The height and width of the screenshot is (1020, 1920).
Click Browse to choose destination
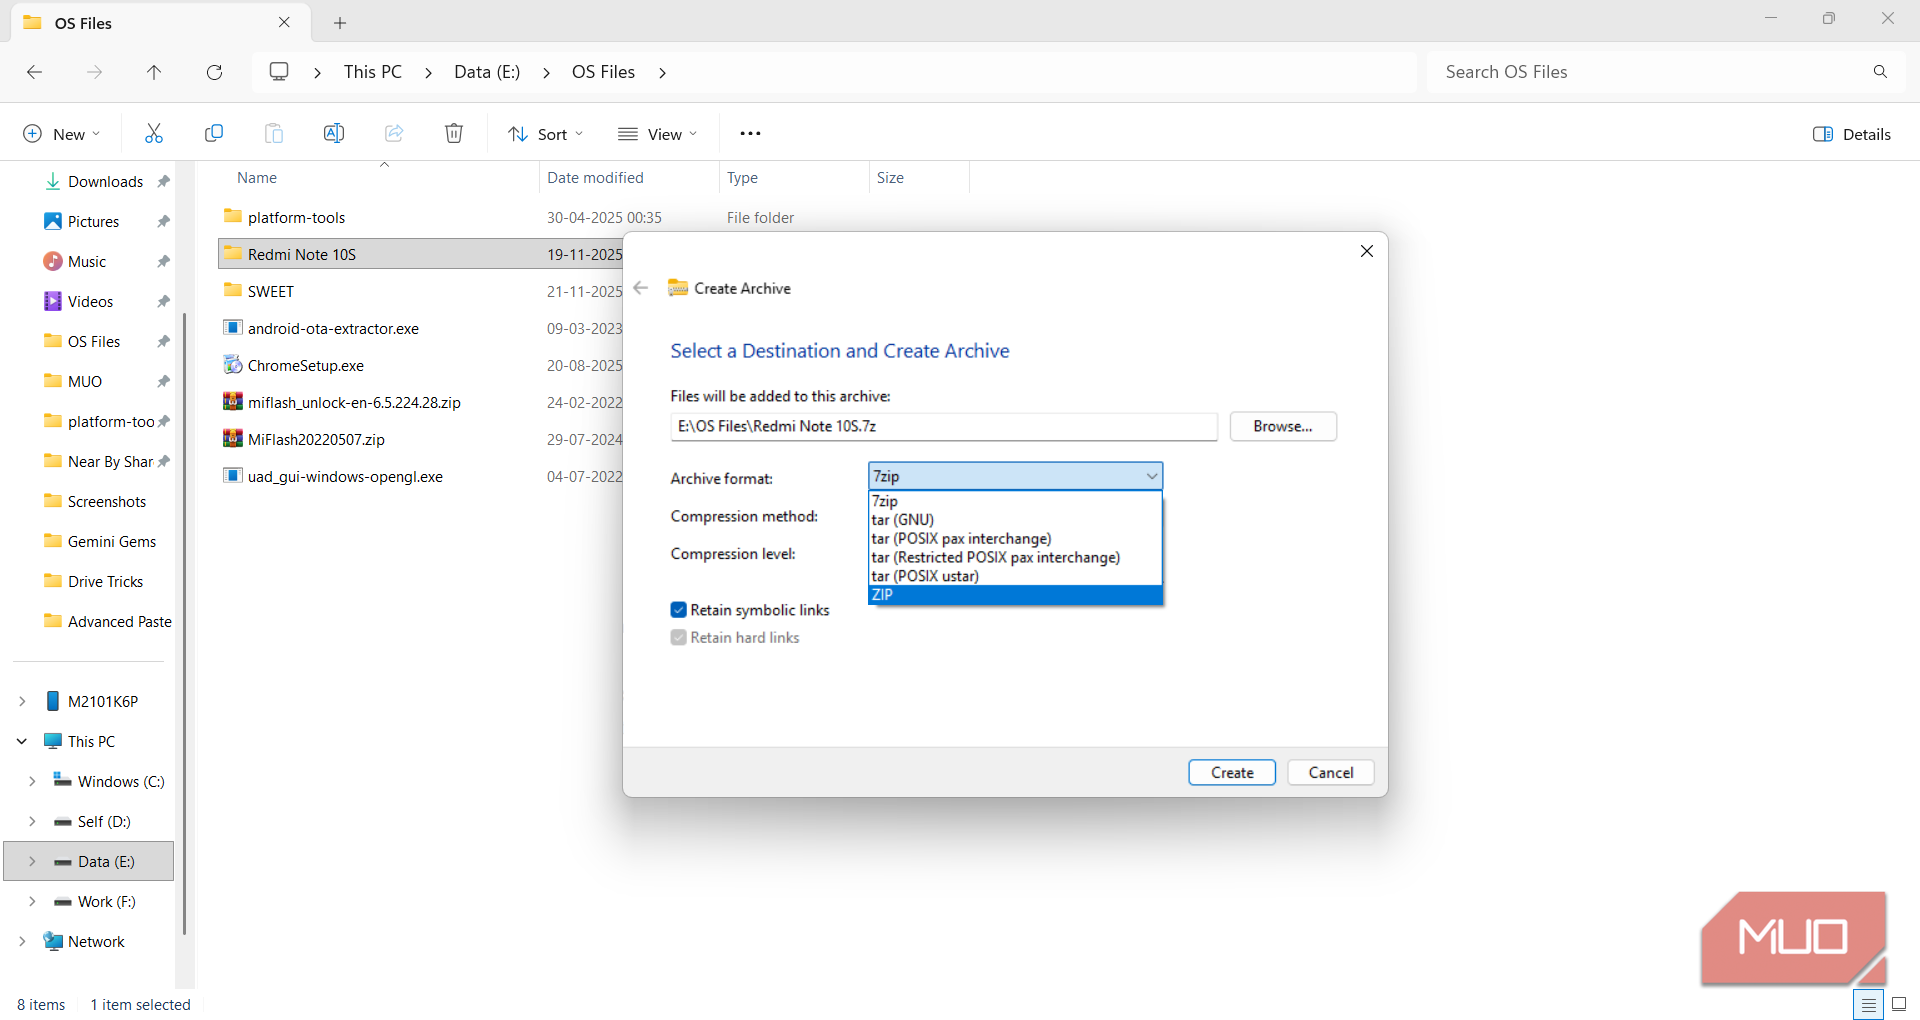(1283, 426)
